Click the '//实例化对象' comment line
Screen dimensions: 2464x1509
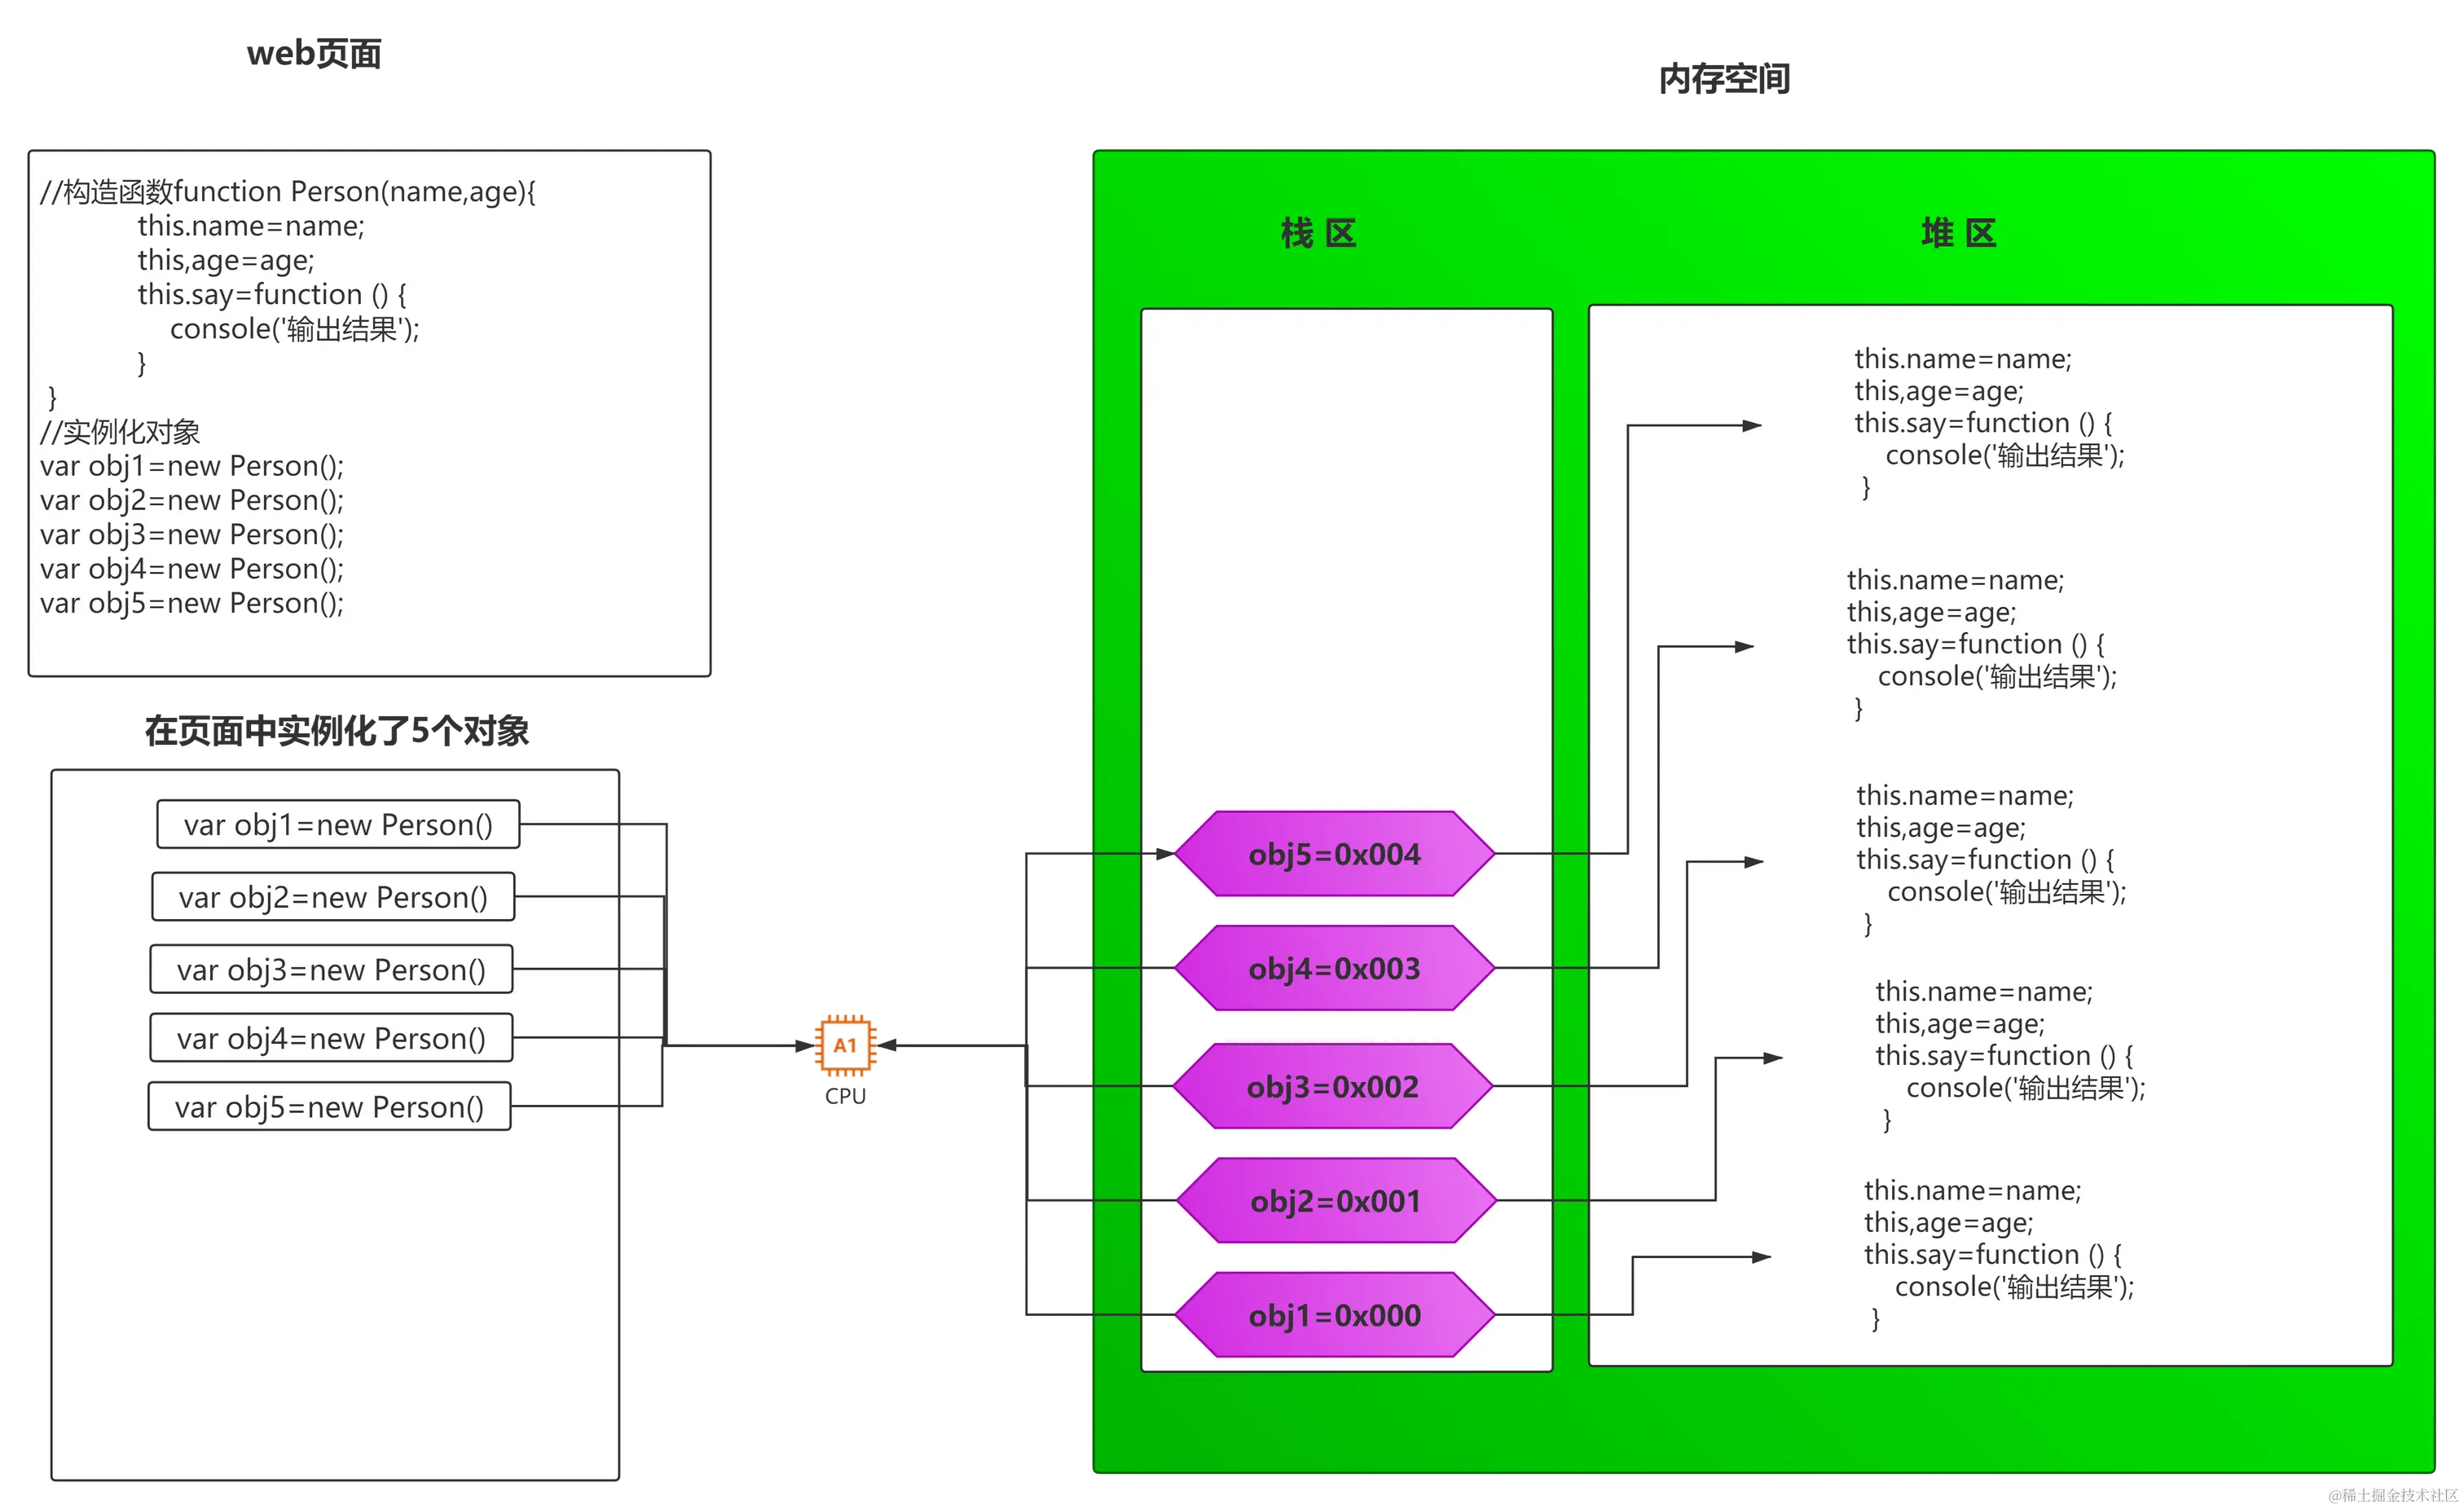[120, 432]
